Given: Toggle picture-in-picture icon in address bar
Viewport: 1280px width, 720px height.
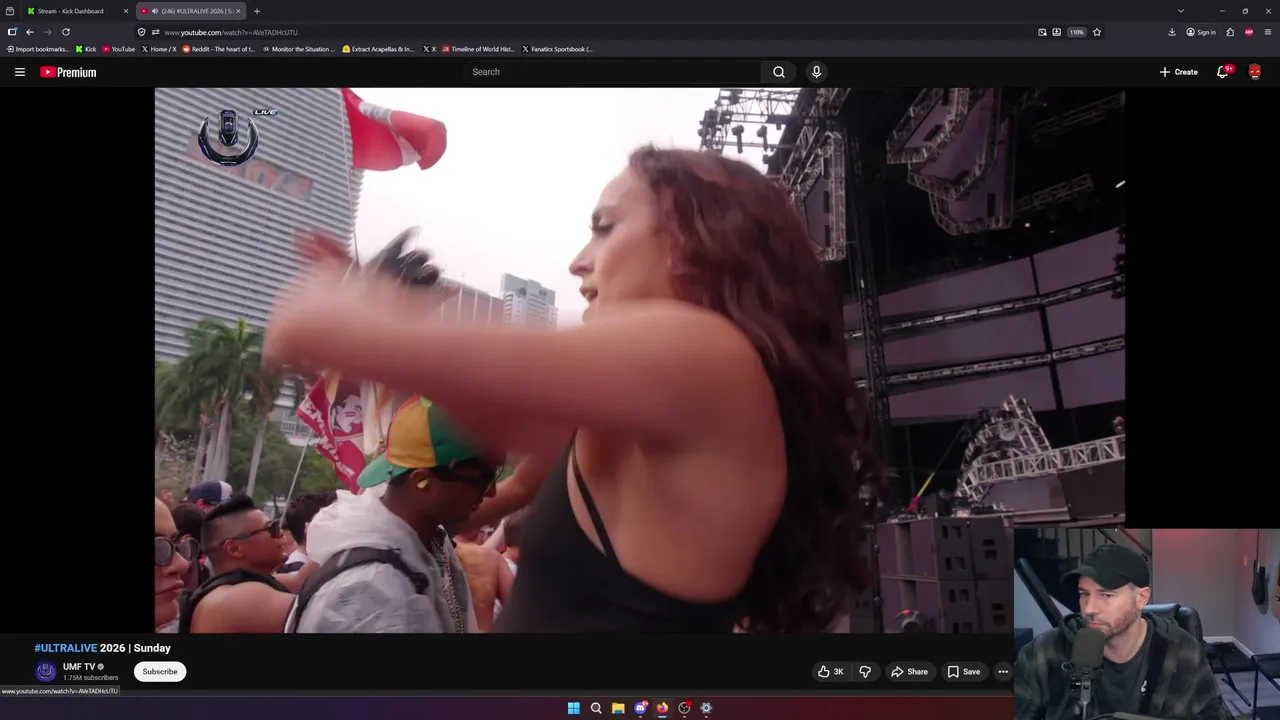Looking at the screenshot, I should coord(1042,32).
